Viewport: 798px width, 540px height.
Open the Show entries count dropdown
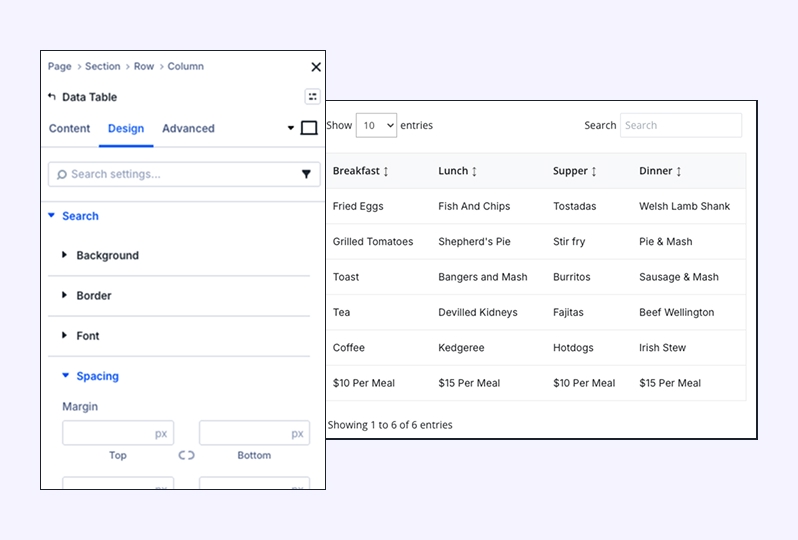coord(376,126)
